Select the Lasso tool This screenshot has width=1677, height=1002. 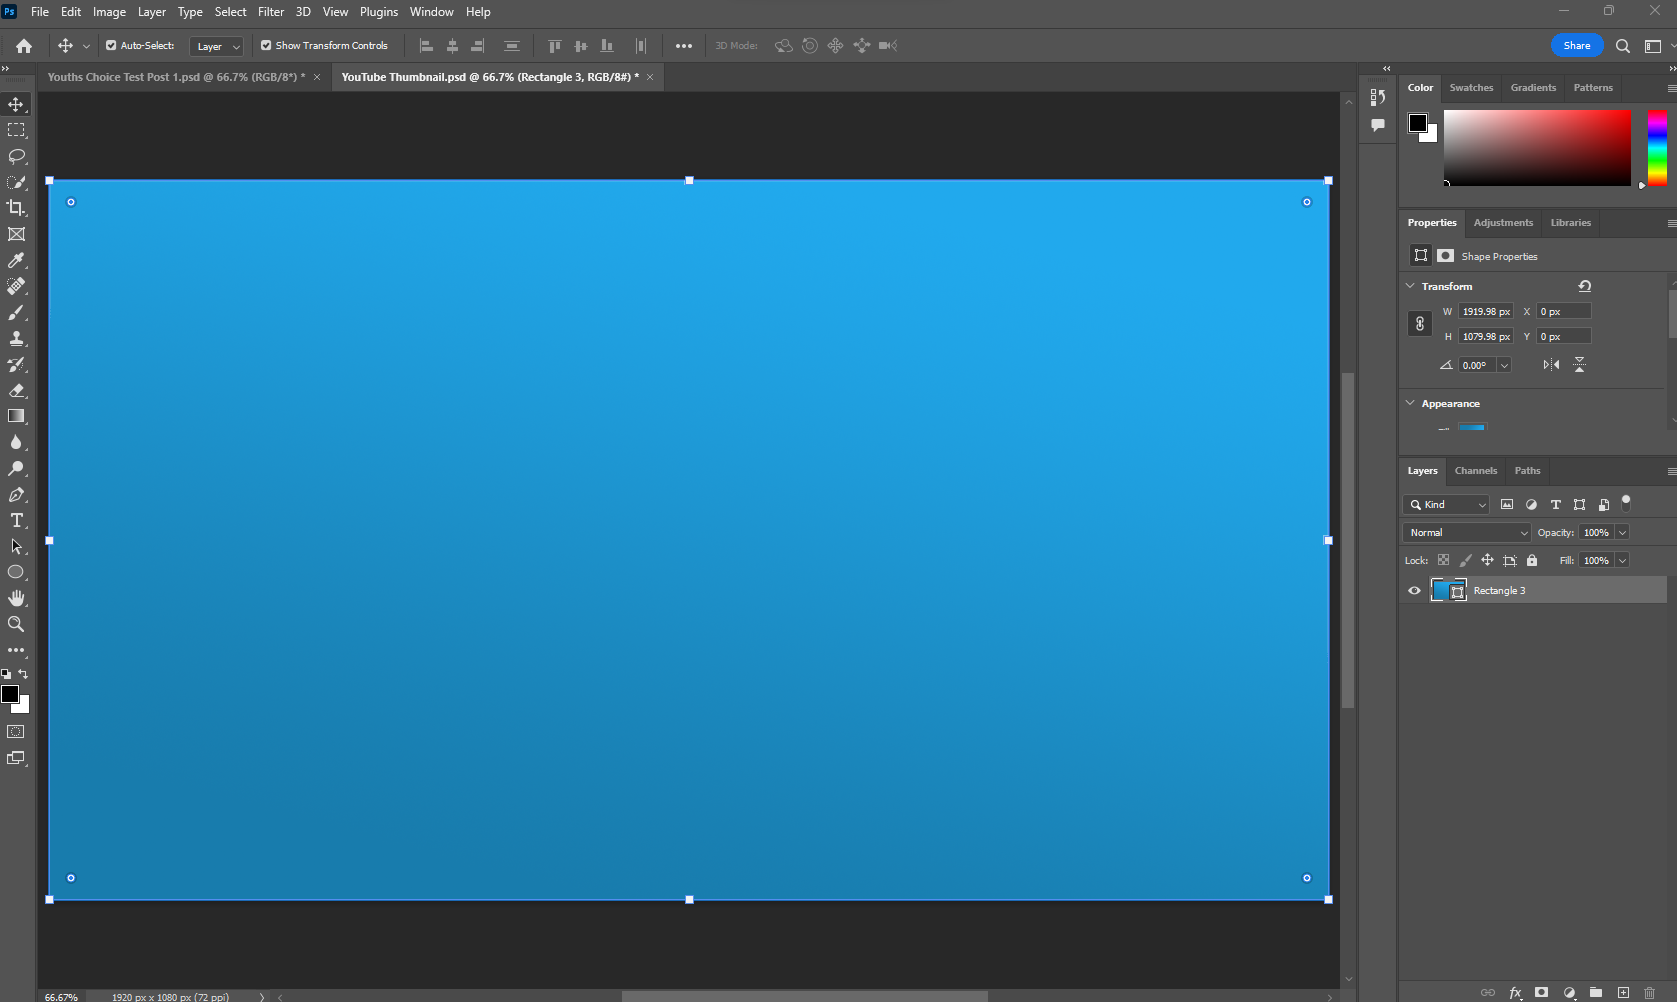[x=16, y=156]
